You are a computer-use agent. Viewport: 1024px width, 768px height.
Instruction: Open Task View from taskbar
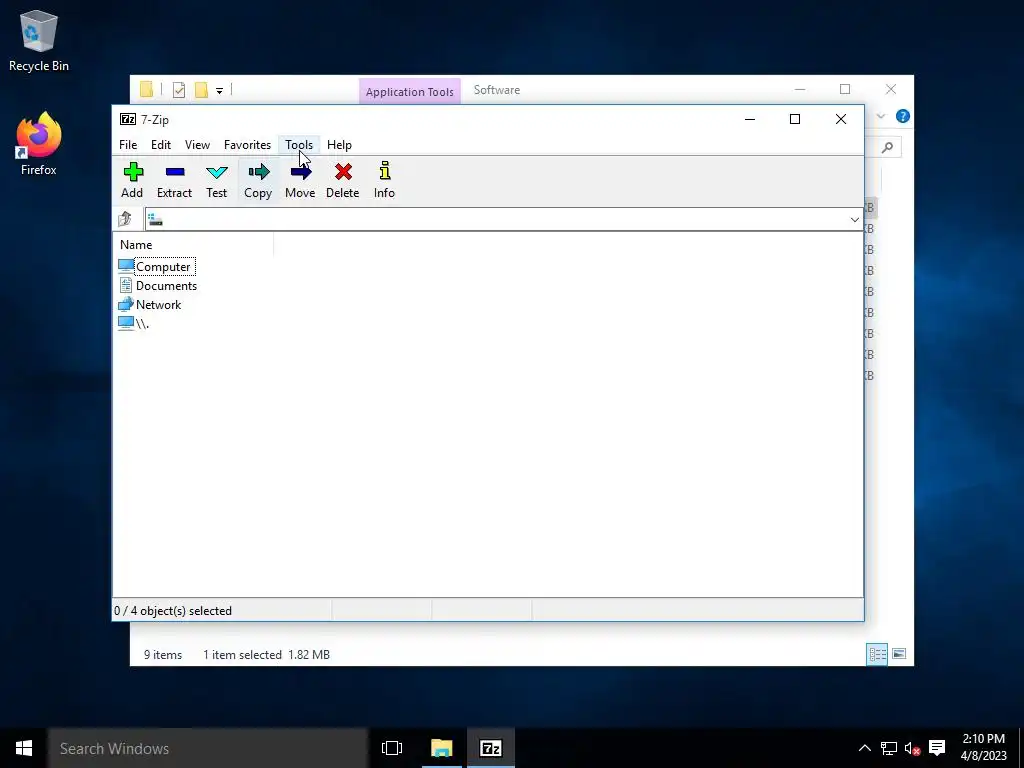coord(392,748)
